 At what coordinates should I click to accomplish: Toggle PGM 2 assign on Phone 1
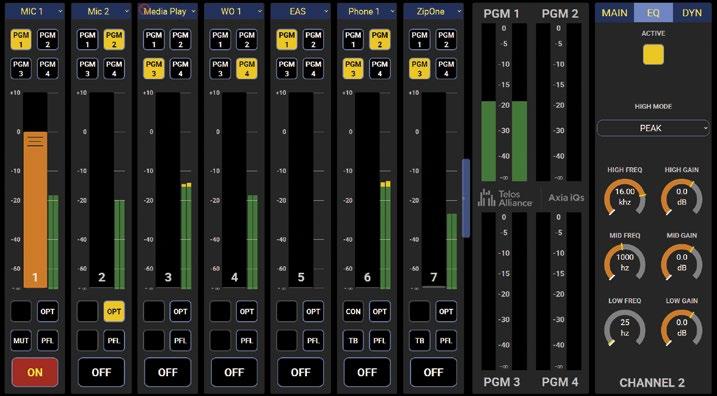[x=380, y=40]
